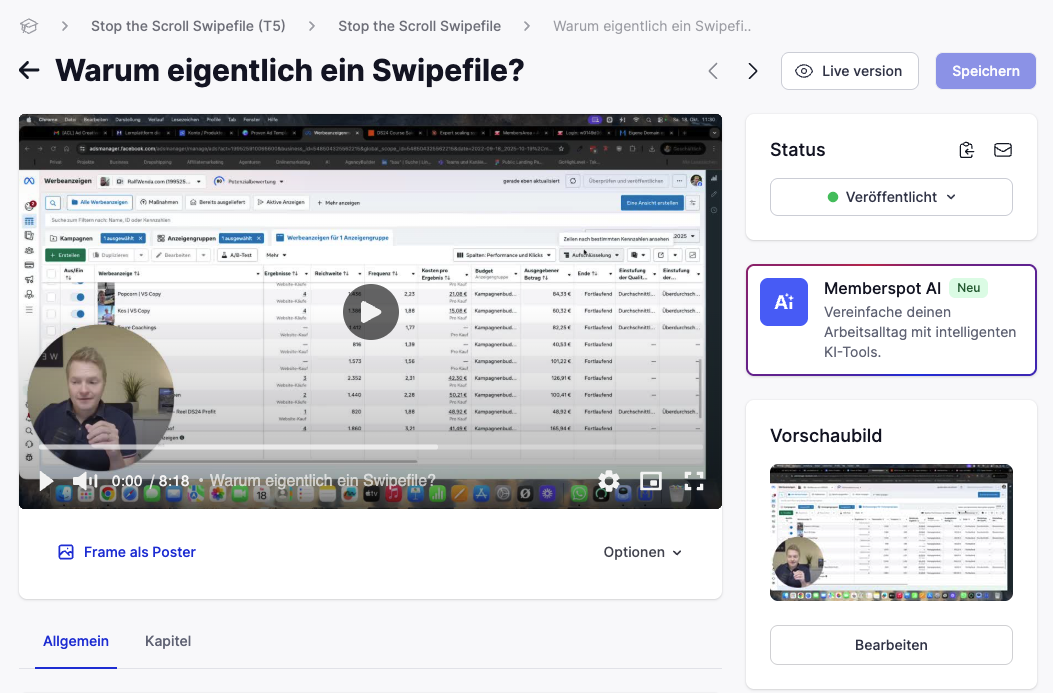This screenshot has height=693, width=1053.
Task: Switch to the Allgemein tab
Action: [x=76, y=641]
